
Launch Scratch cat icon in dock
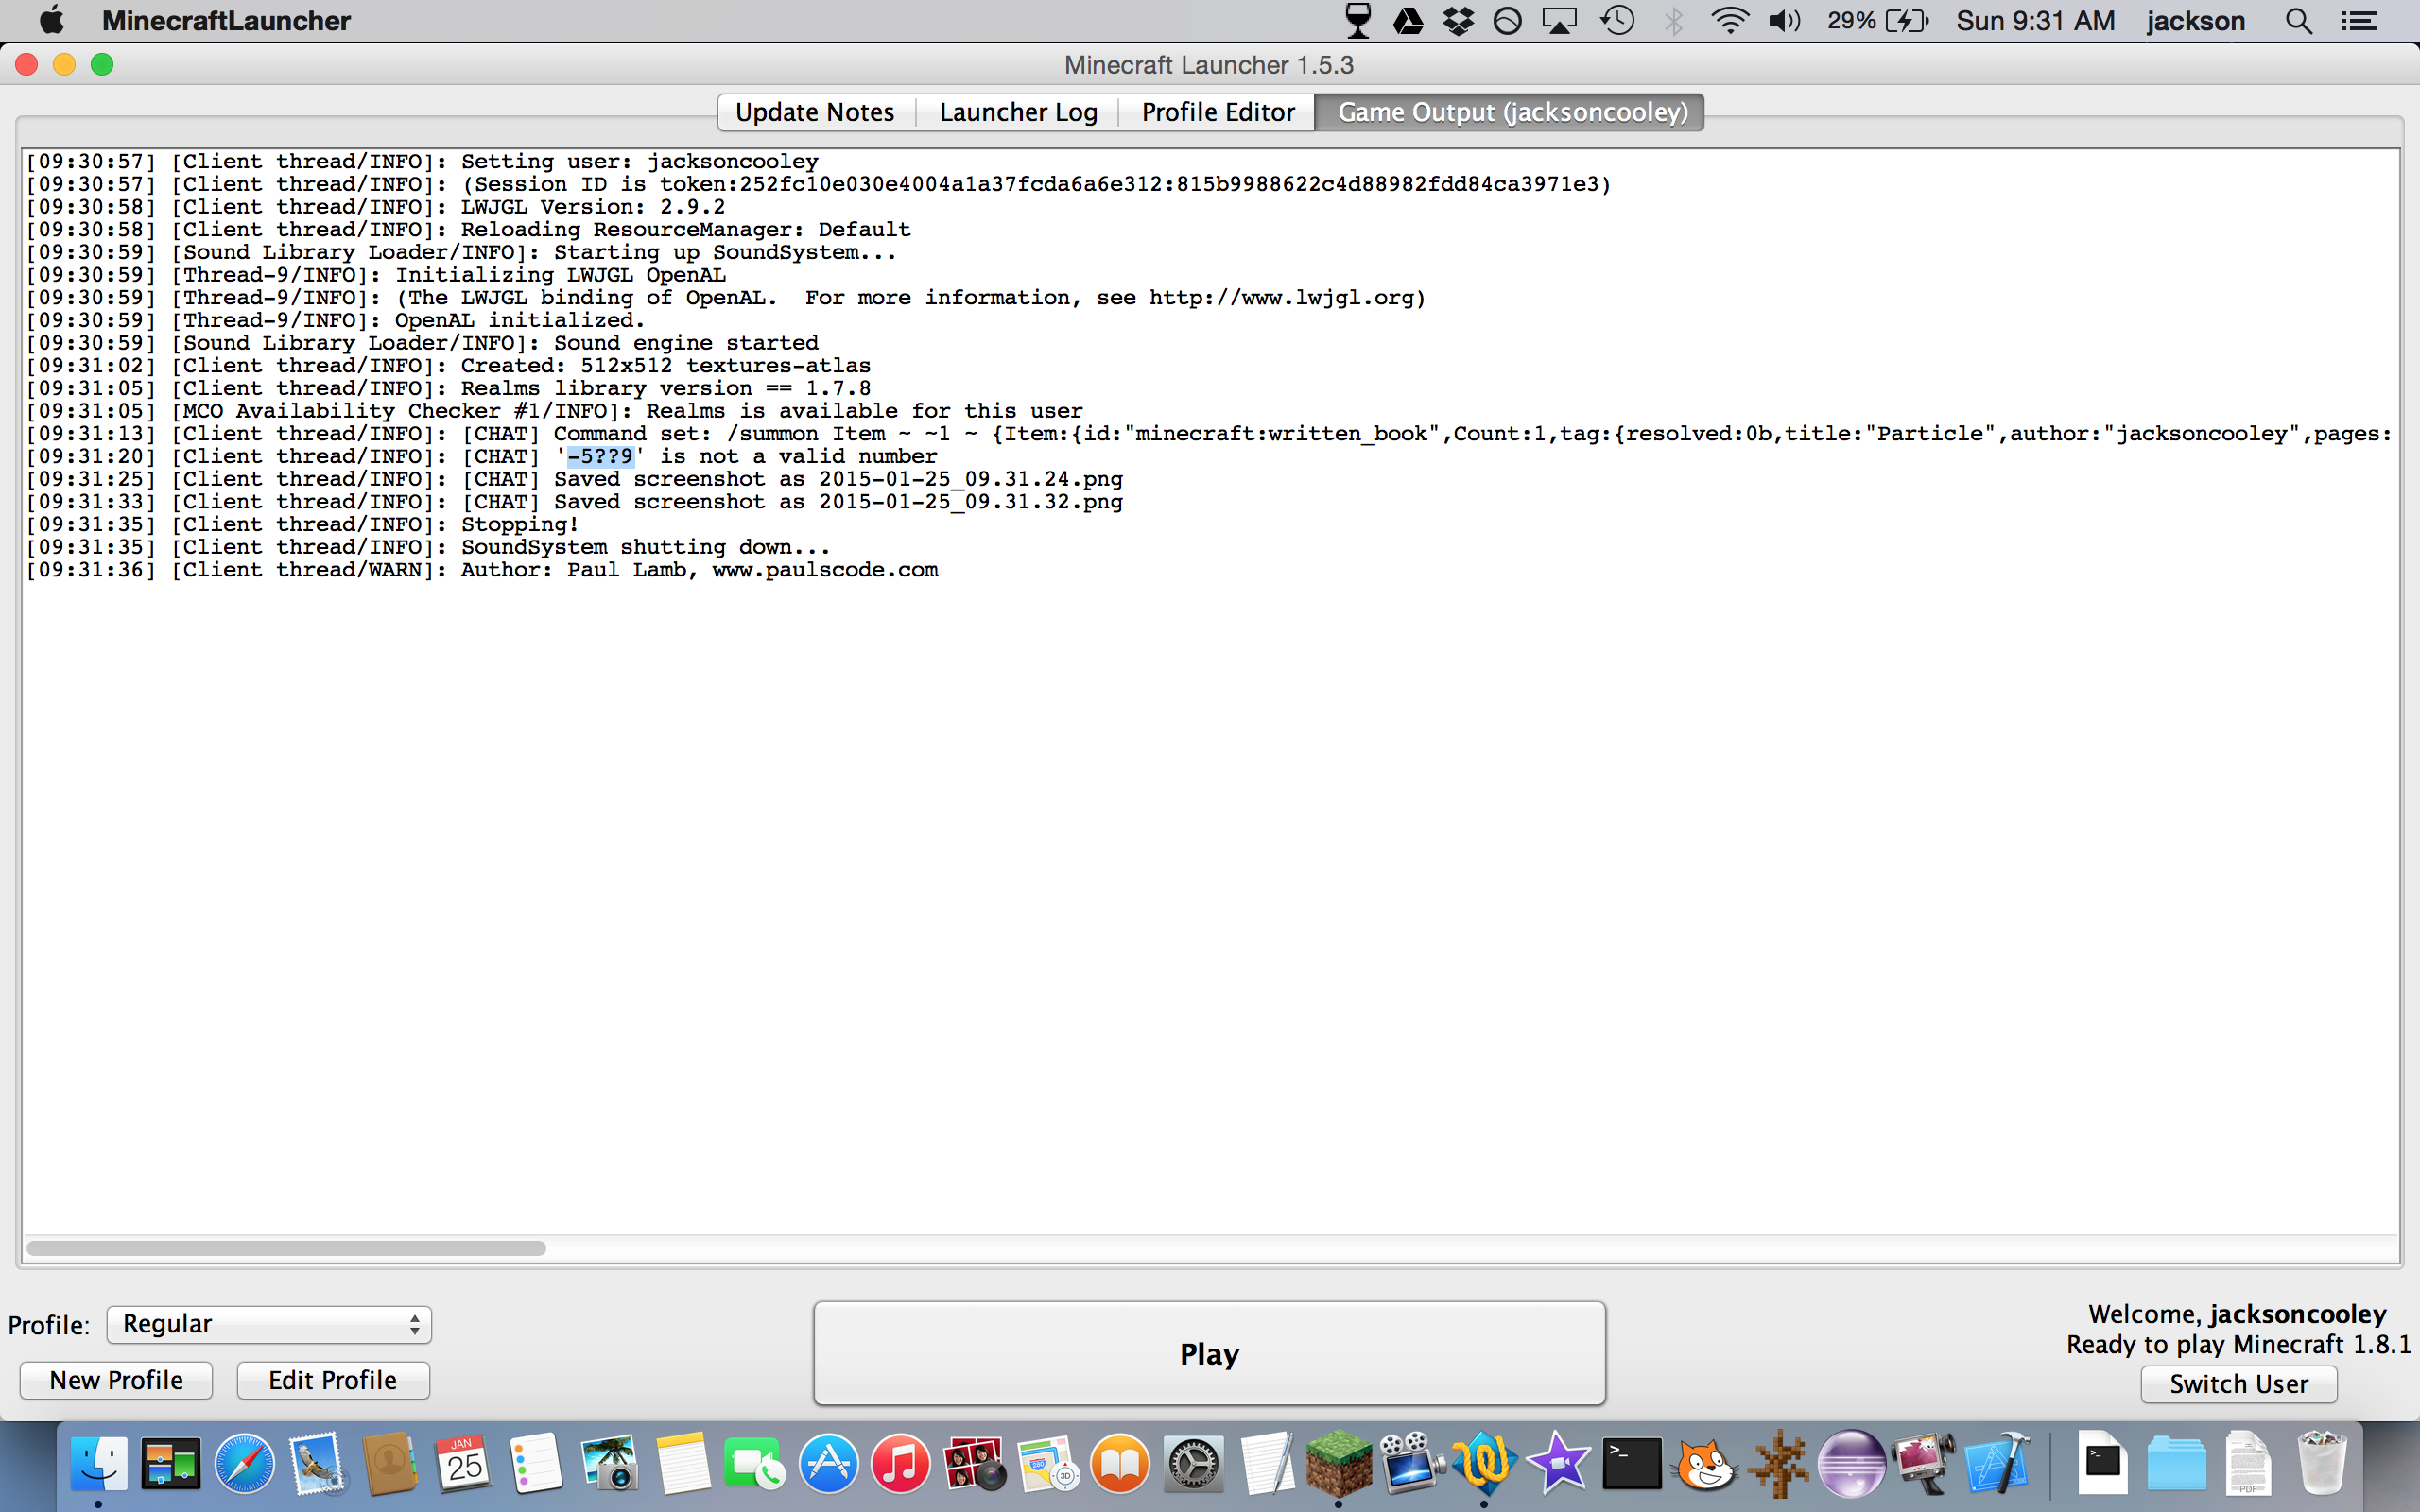tap(1704, 1464)
